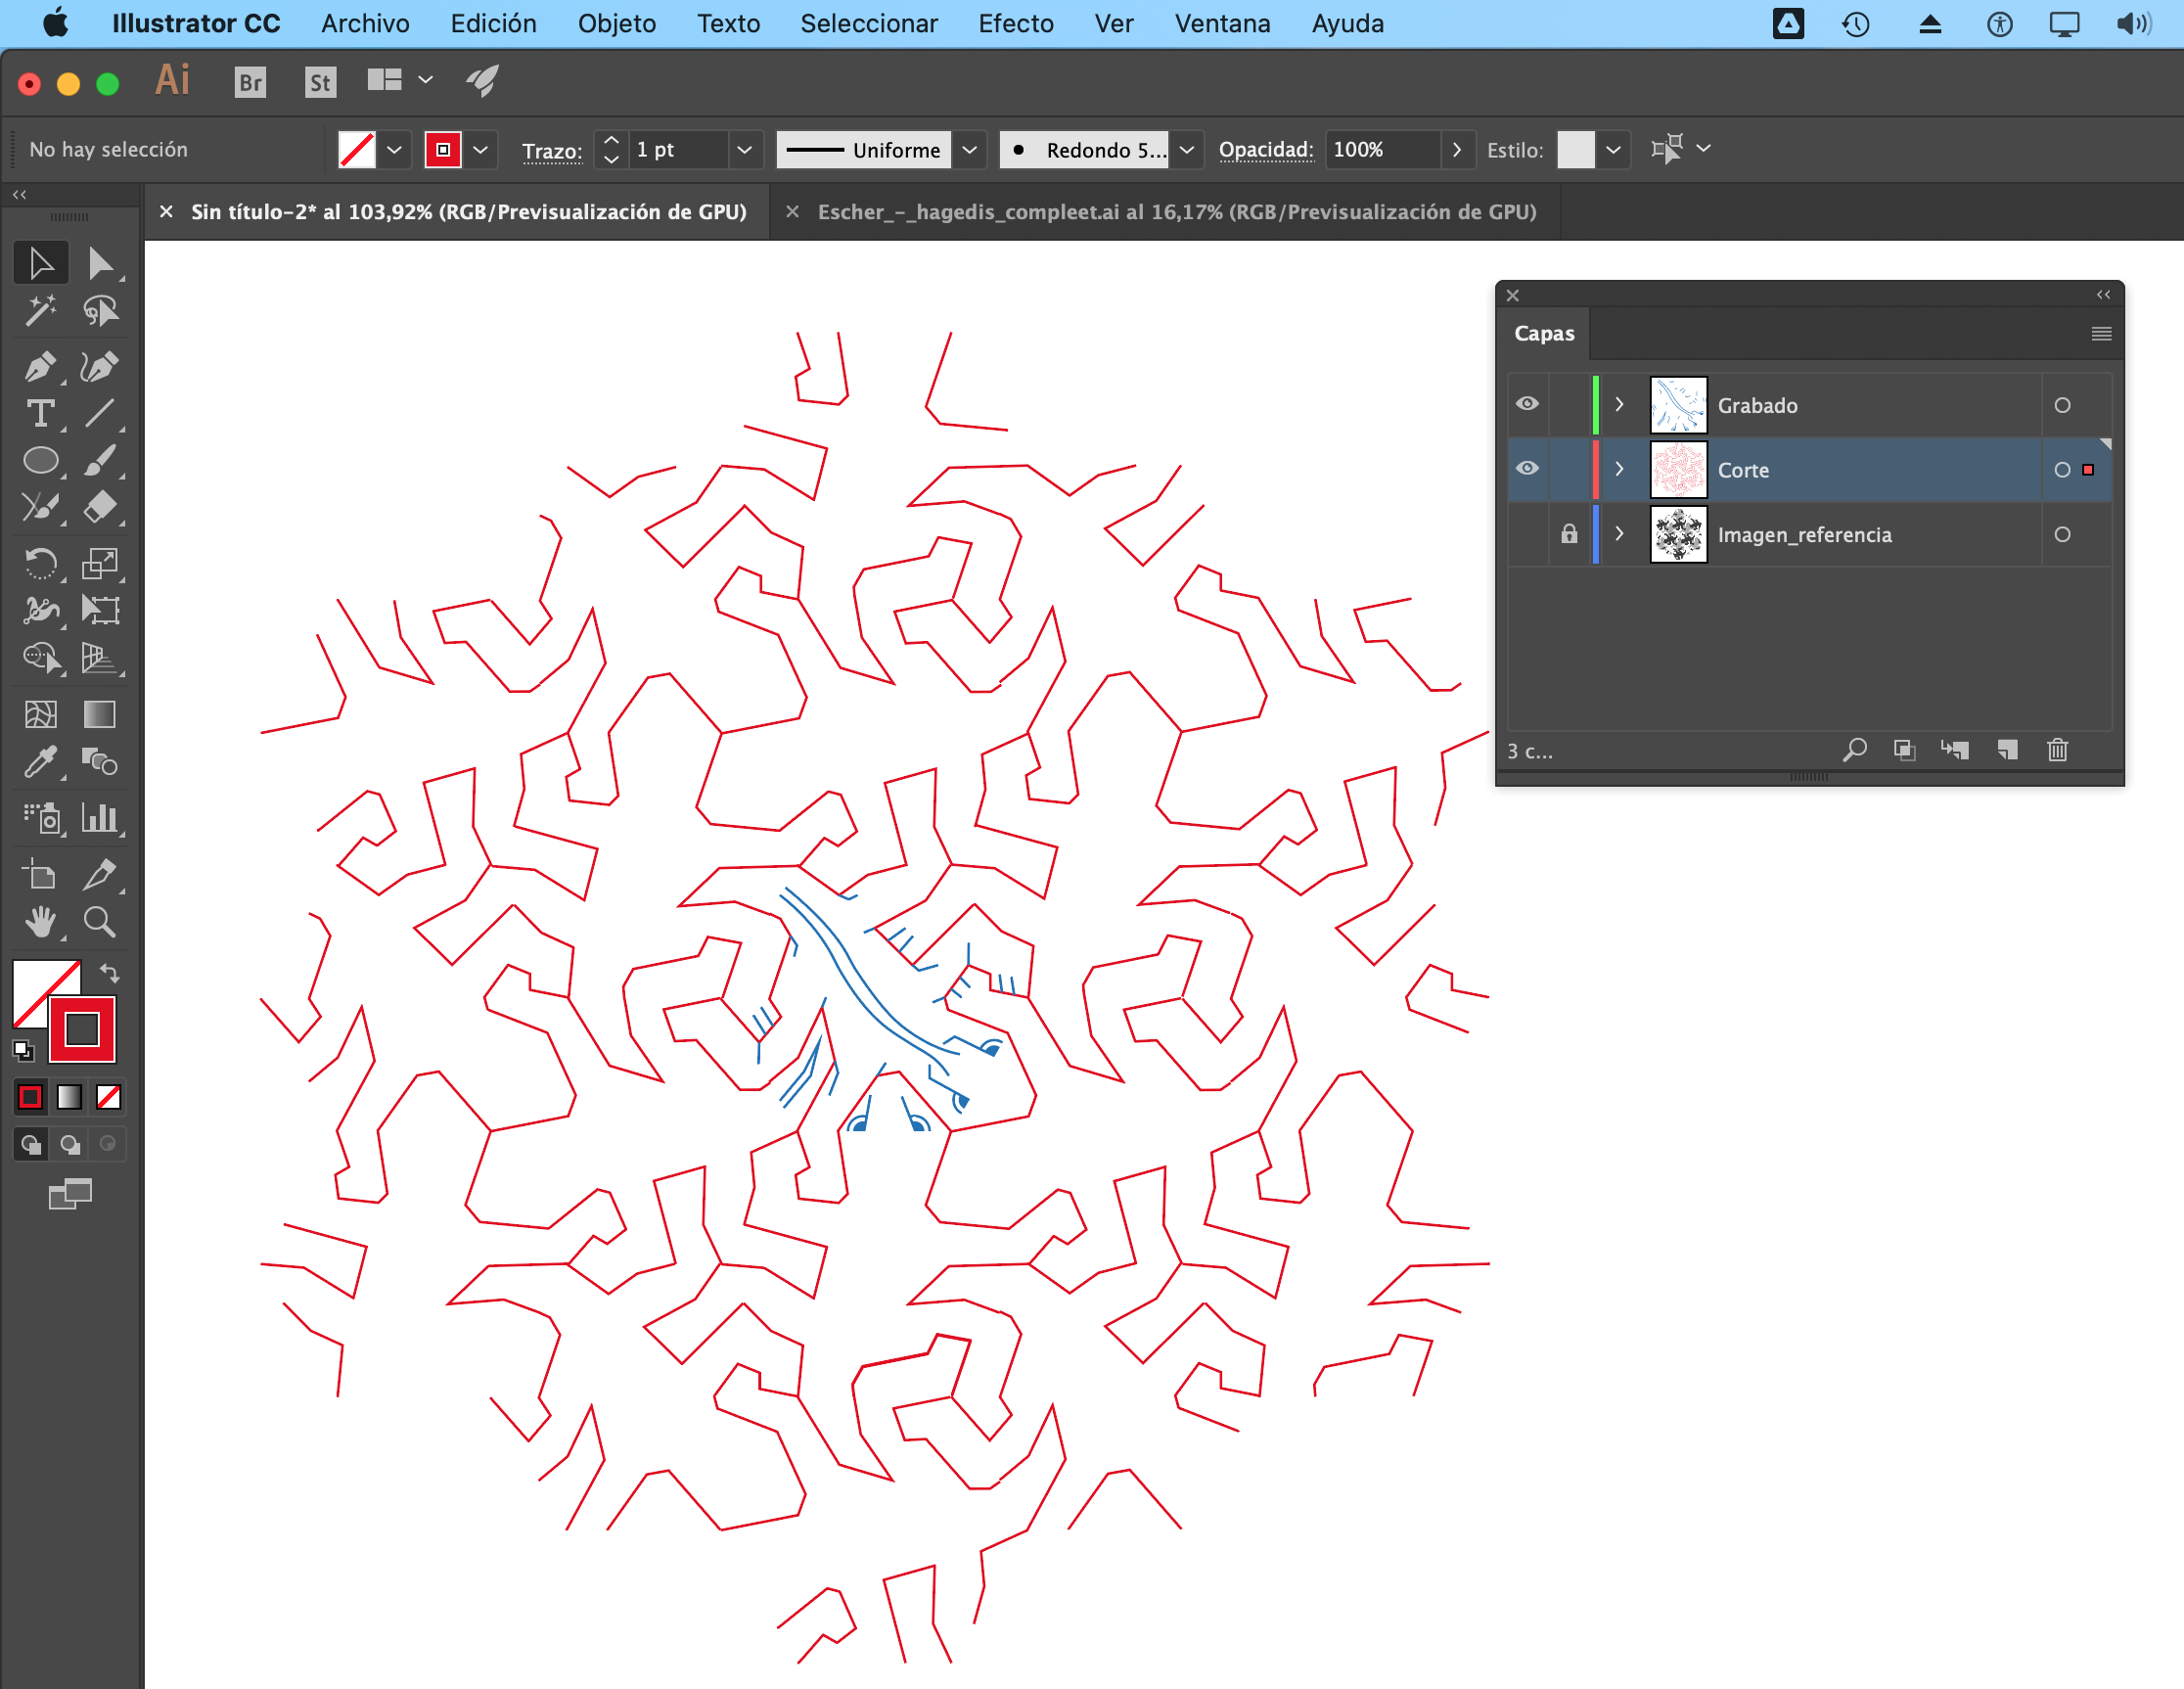The width and height of the screenshot is (2184, 1689).
Task: Make or release clipping mask in Capas
Action: point(1904,750)
